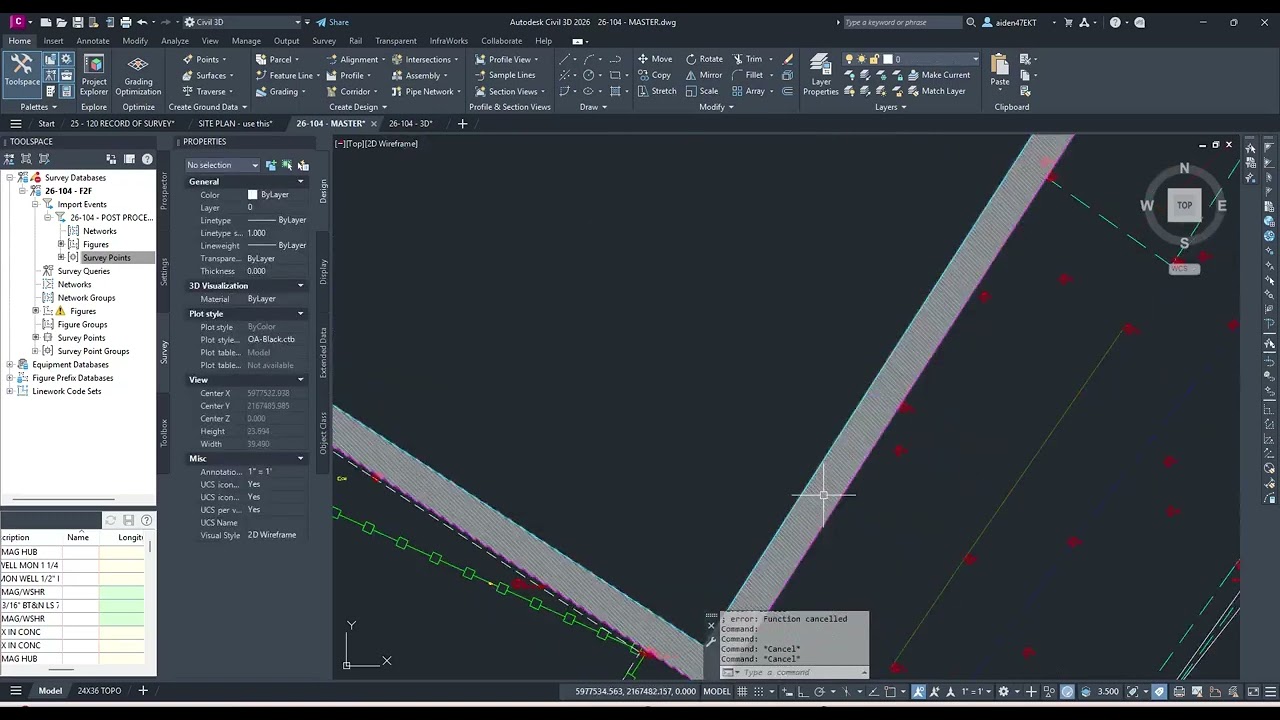
Task: Open Layer Properties manager
Action: [821, 75]
